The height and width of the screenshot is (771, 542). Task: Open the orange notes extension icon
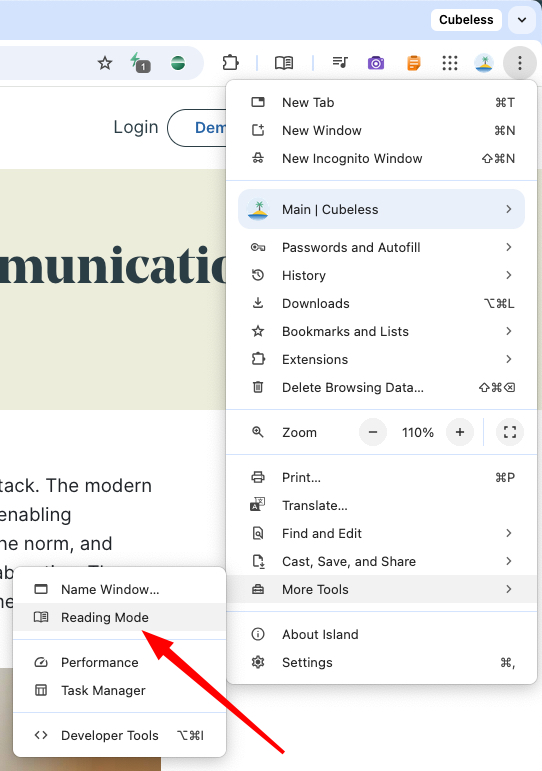[x=414, y=63]
